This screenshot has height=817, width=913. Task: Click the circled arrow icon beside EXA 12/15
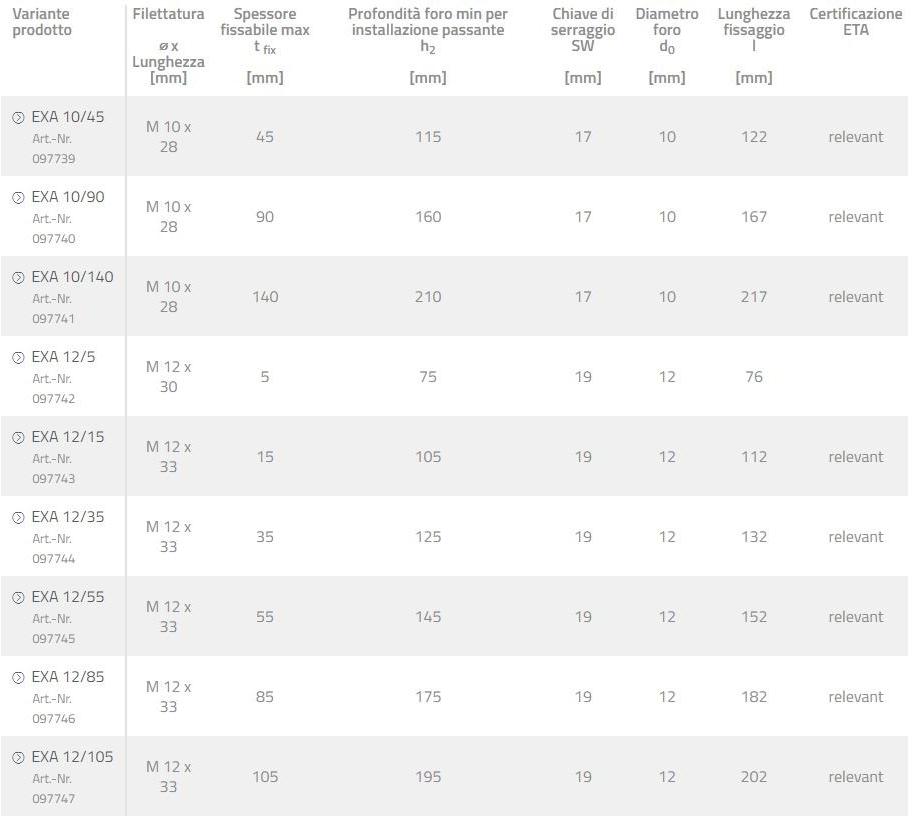[18, 438]
